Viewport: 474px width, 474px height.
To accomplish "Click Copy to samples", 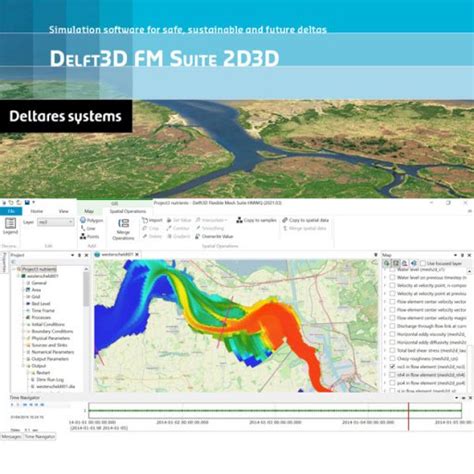I will (256, 220).
